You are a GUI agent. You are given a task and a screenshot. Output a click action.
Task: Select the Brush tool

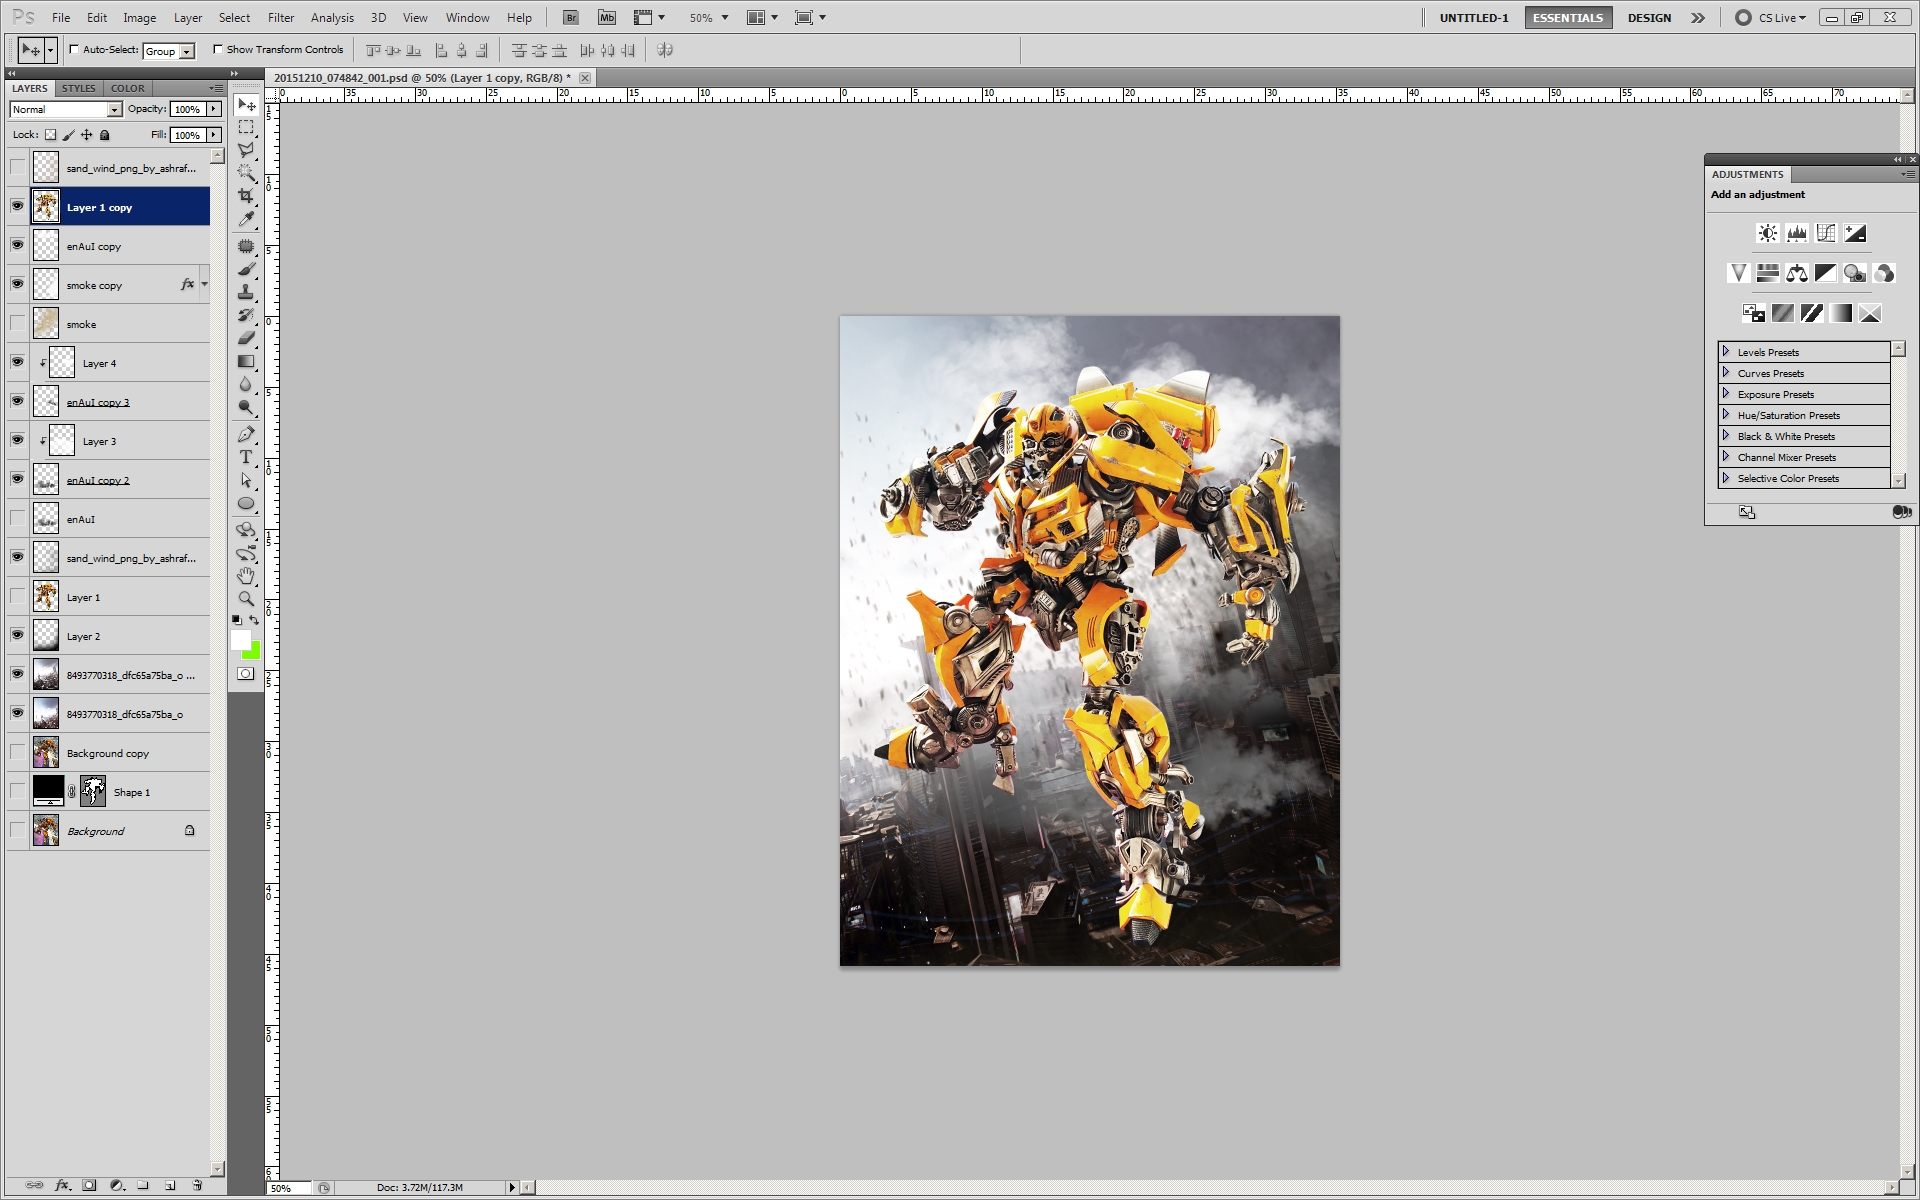[x=246, y=269]
